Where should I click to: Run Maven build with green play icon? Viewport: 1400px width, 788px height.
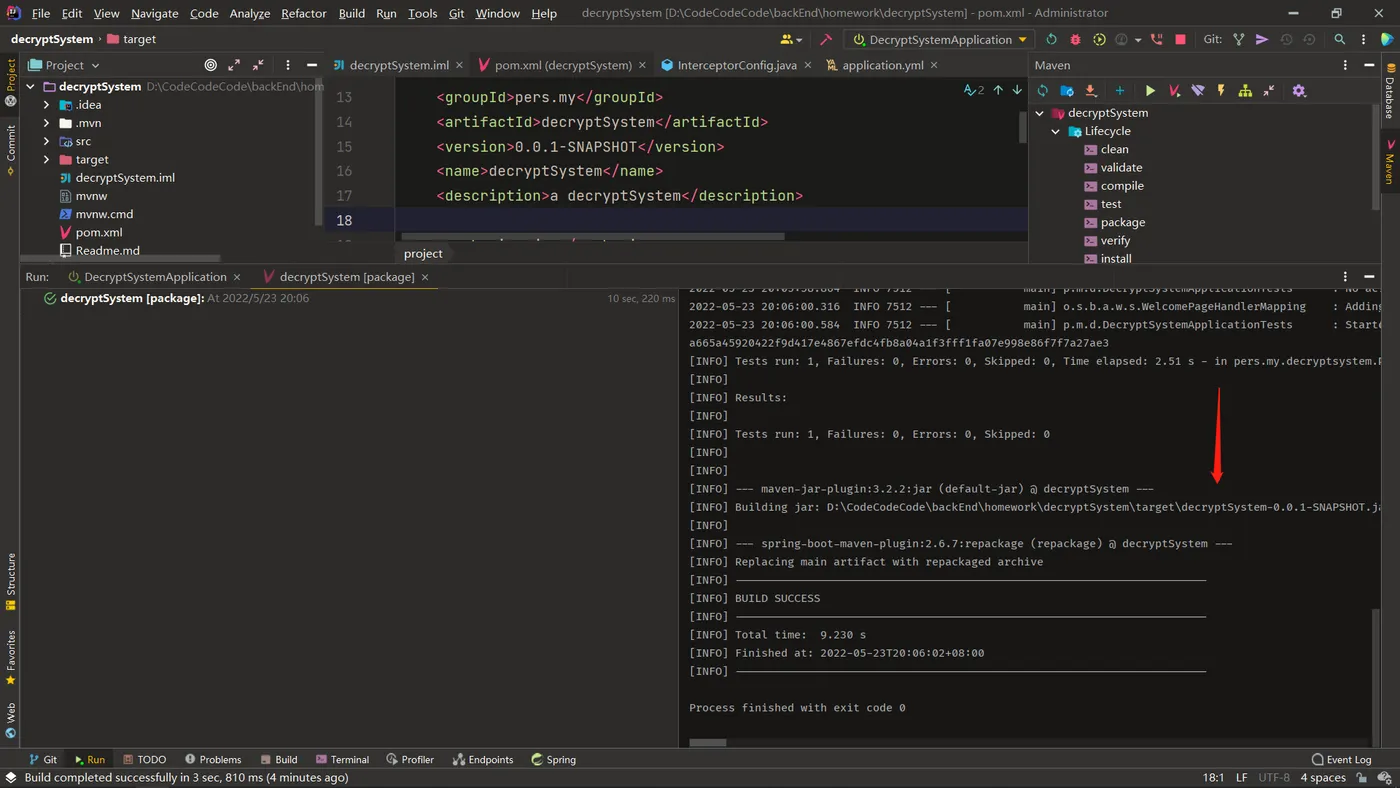pyautogui.click(x=1150, y=90)
